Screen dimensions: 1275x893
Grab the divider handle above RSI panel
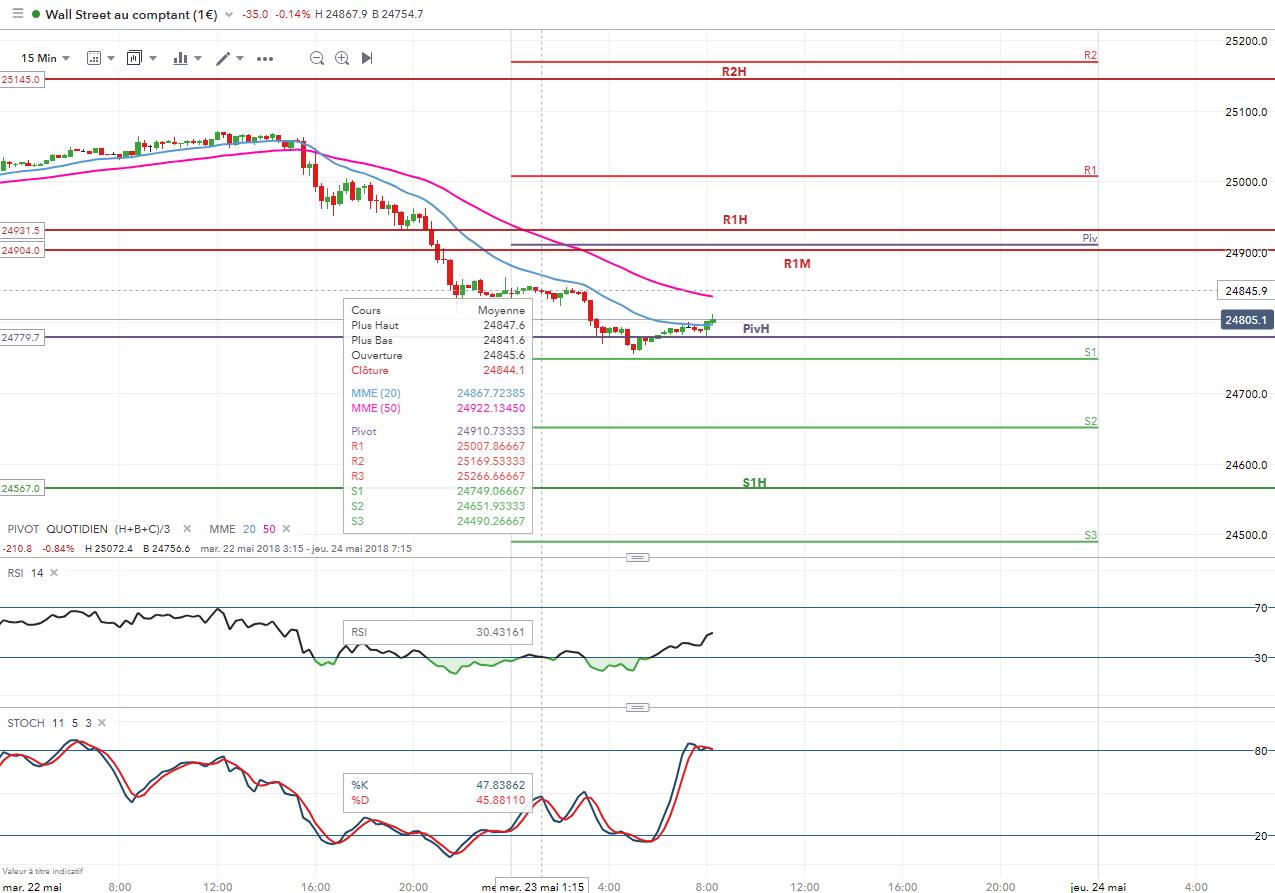[x=638, y=557]
